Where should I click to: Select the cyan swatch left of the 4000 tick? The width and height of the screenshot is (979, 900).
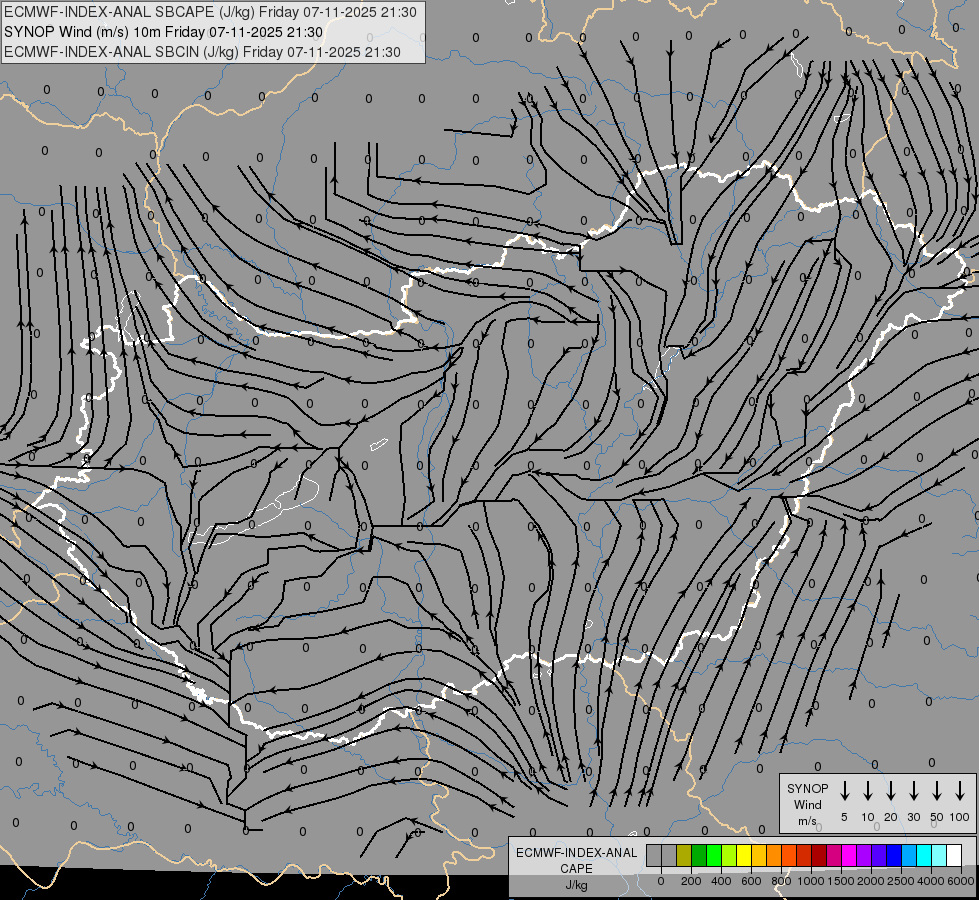point(925,855)
